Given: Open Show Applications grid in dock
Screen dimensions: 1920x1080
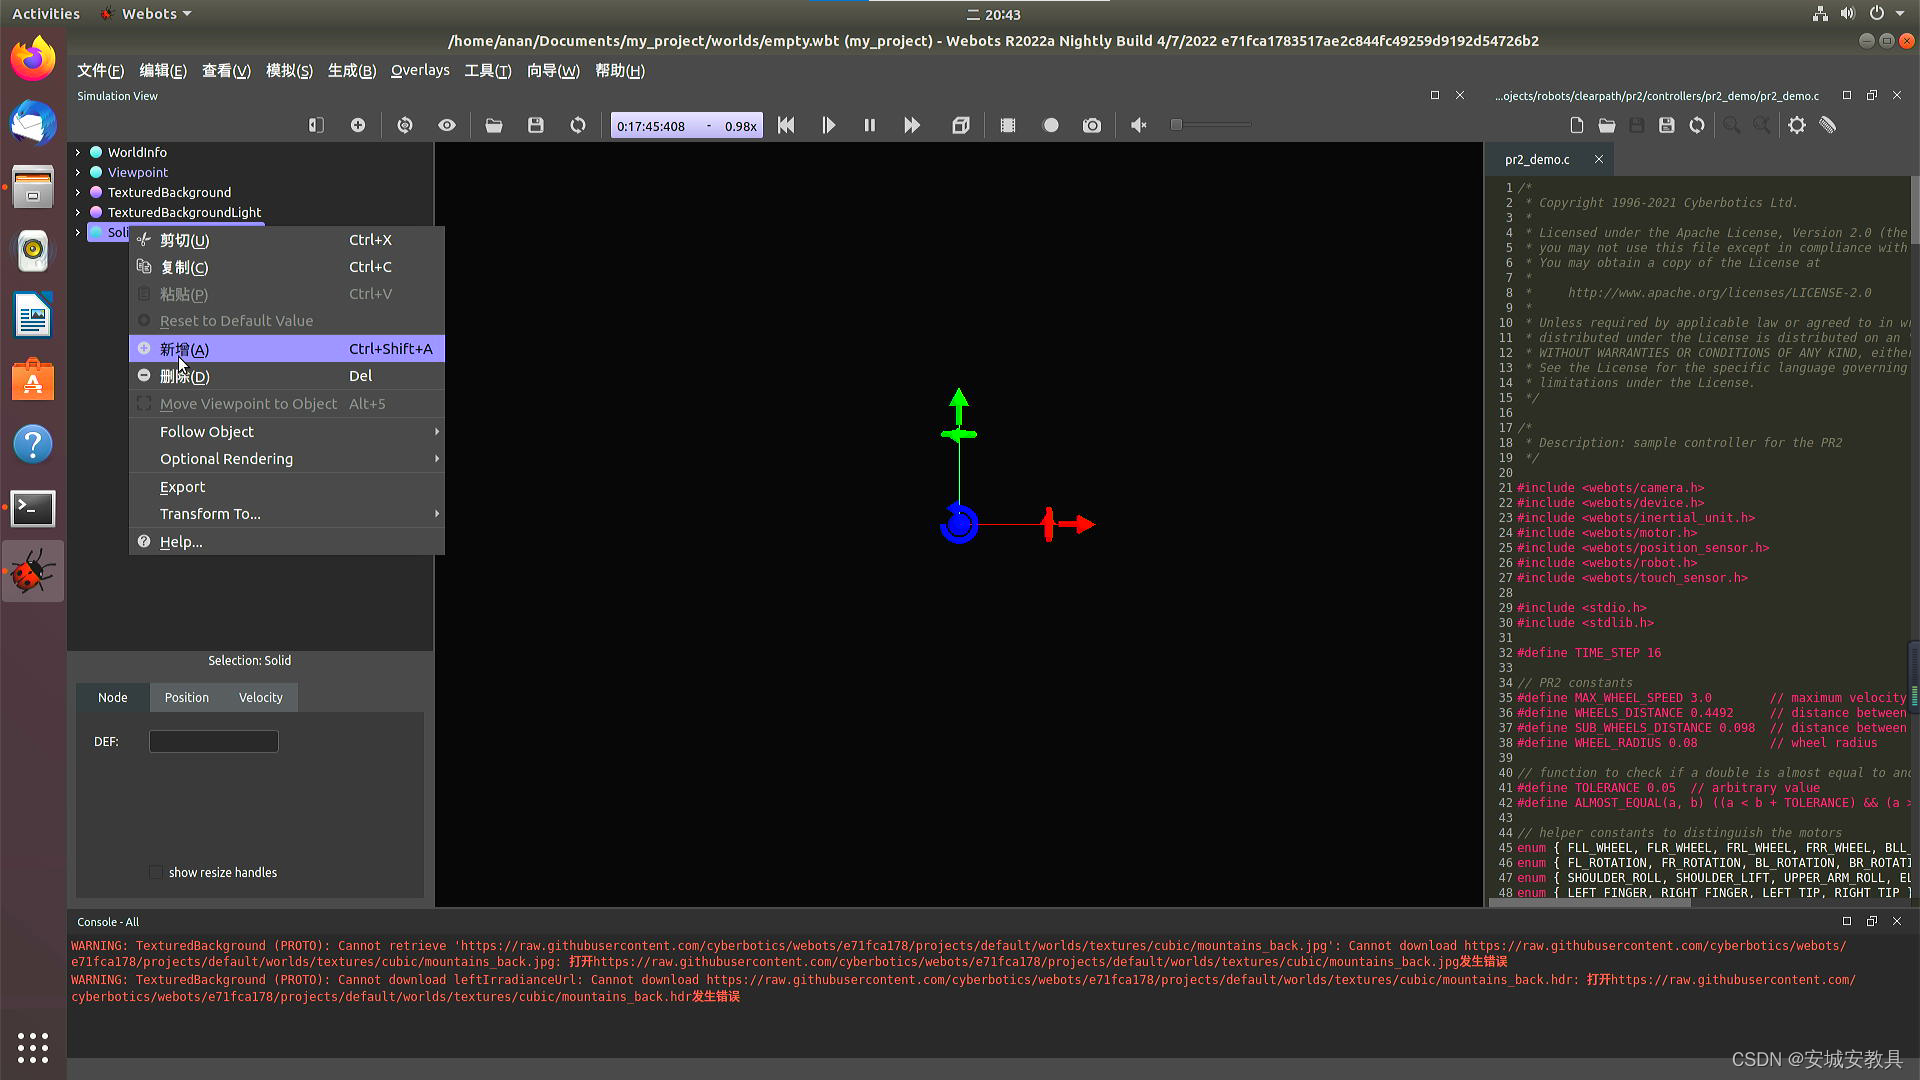Looking at the screenshot, I should (x=33, y=1048).
